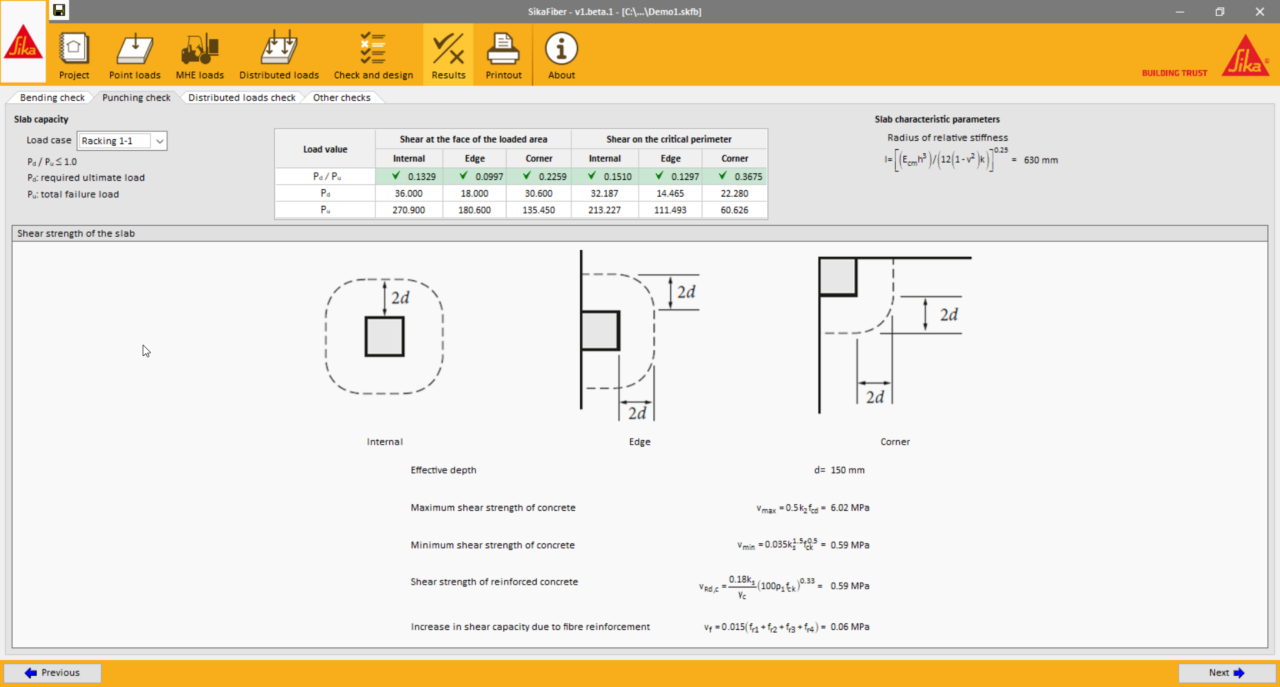The height and width of the screenshot is (687, 1280).
Task: Expand the Load case dropdown
Action: (x=159, y=141)
